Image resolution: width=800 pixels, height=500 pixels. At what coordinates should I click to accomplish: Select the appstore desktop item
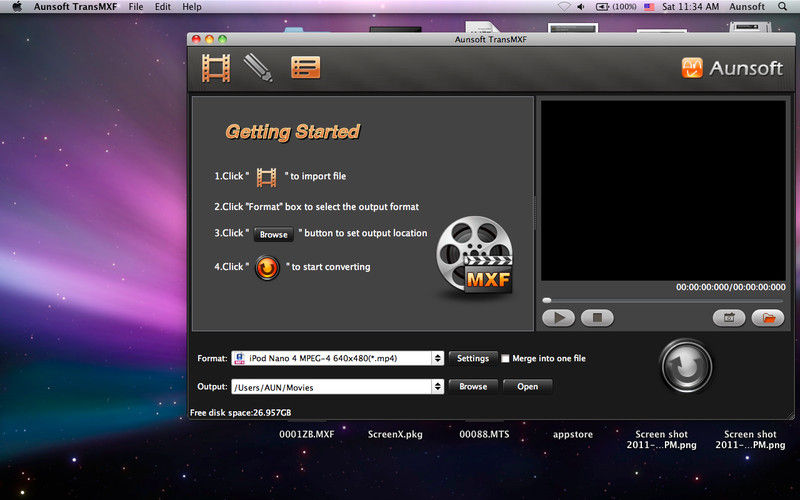tap(573, 434)
